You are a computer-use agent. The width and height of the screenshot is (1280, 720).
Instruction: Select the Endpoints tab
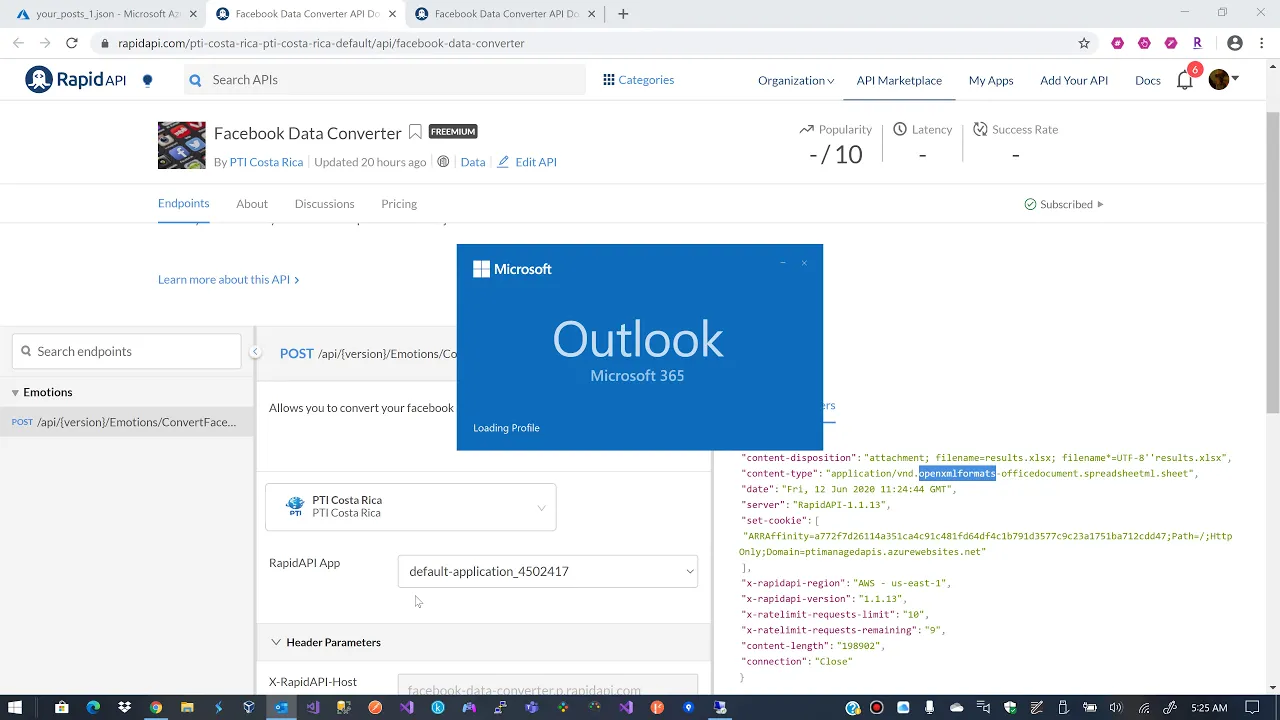(x=183, y=203)
